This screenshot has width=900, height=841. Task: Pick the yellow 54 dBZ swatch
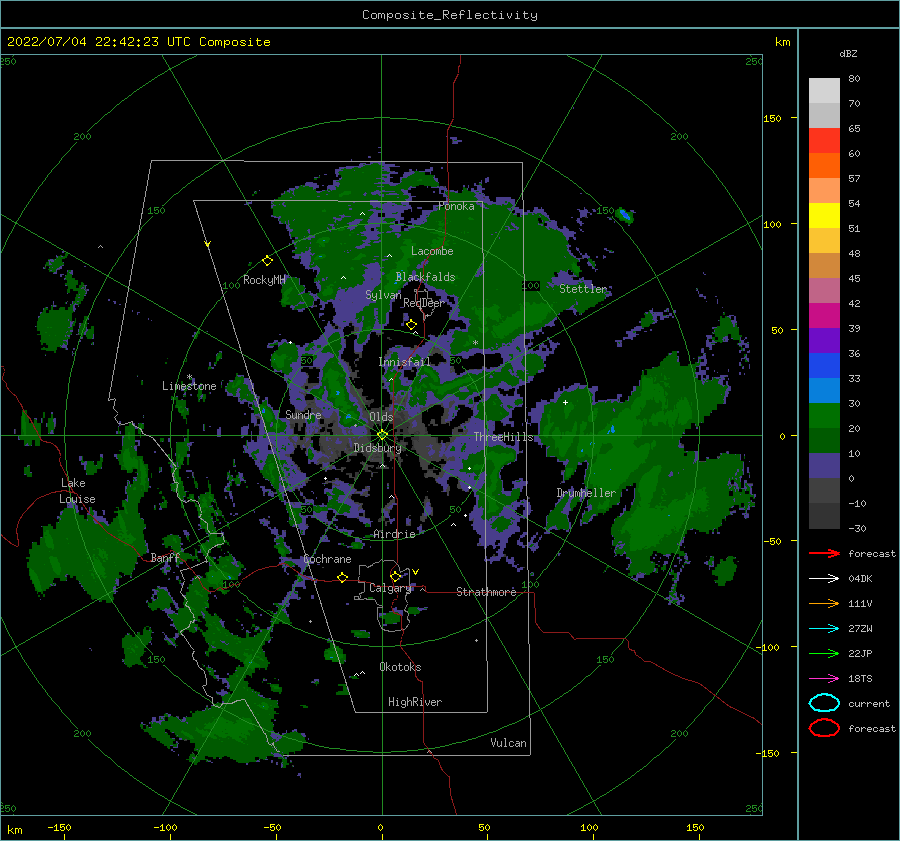pyautogui.click(x=824, y=215)
